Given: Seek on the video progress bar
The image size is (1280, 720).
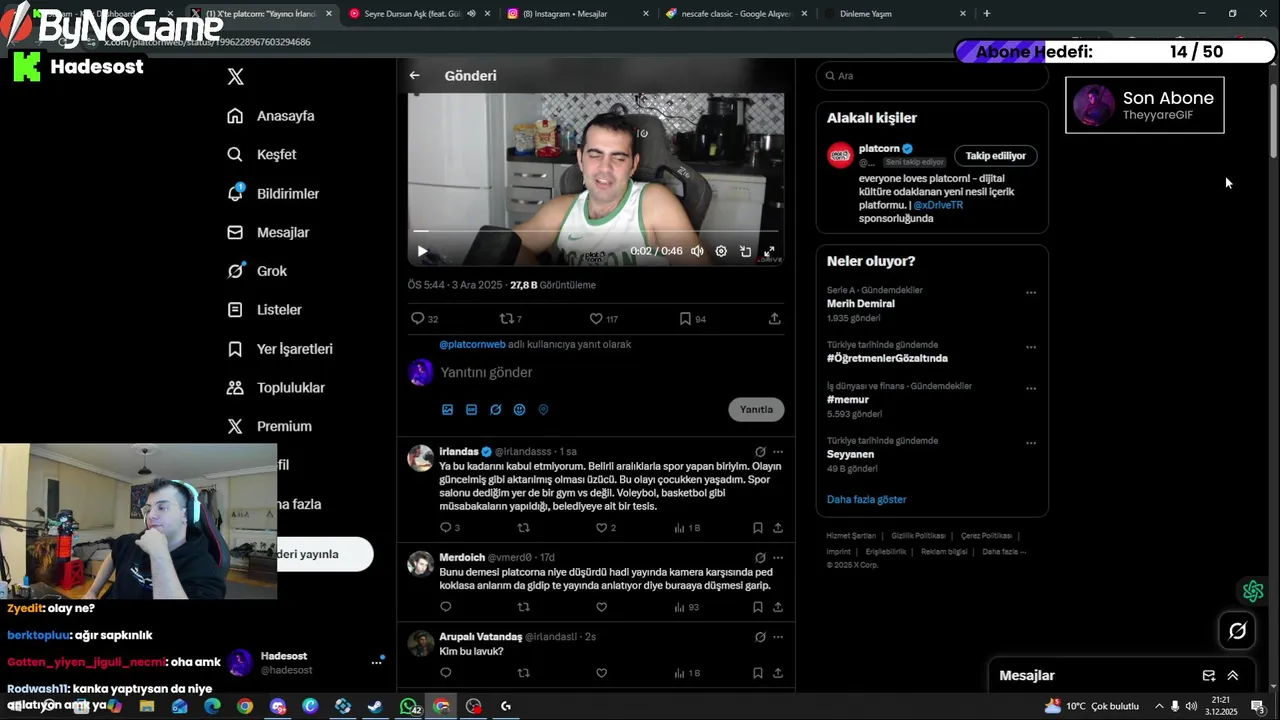Looking at the screenshot, I should pyautogui.click(x=596, y=231).
